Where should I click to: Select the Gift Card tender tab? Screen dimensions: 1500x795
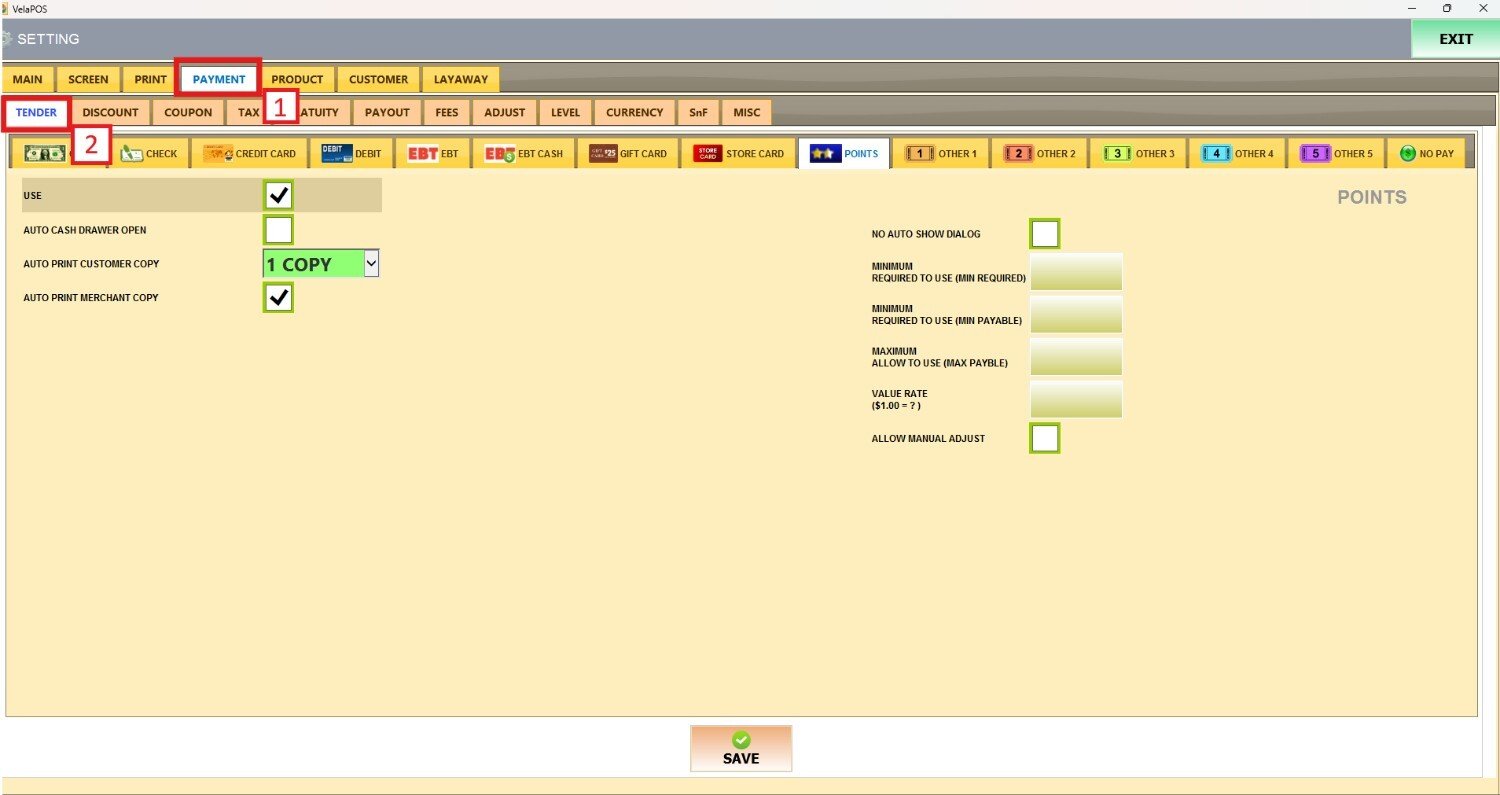click(x=628, y=154)
